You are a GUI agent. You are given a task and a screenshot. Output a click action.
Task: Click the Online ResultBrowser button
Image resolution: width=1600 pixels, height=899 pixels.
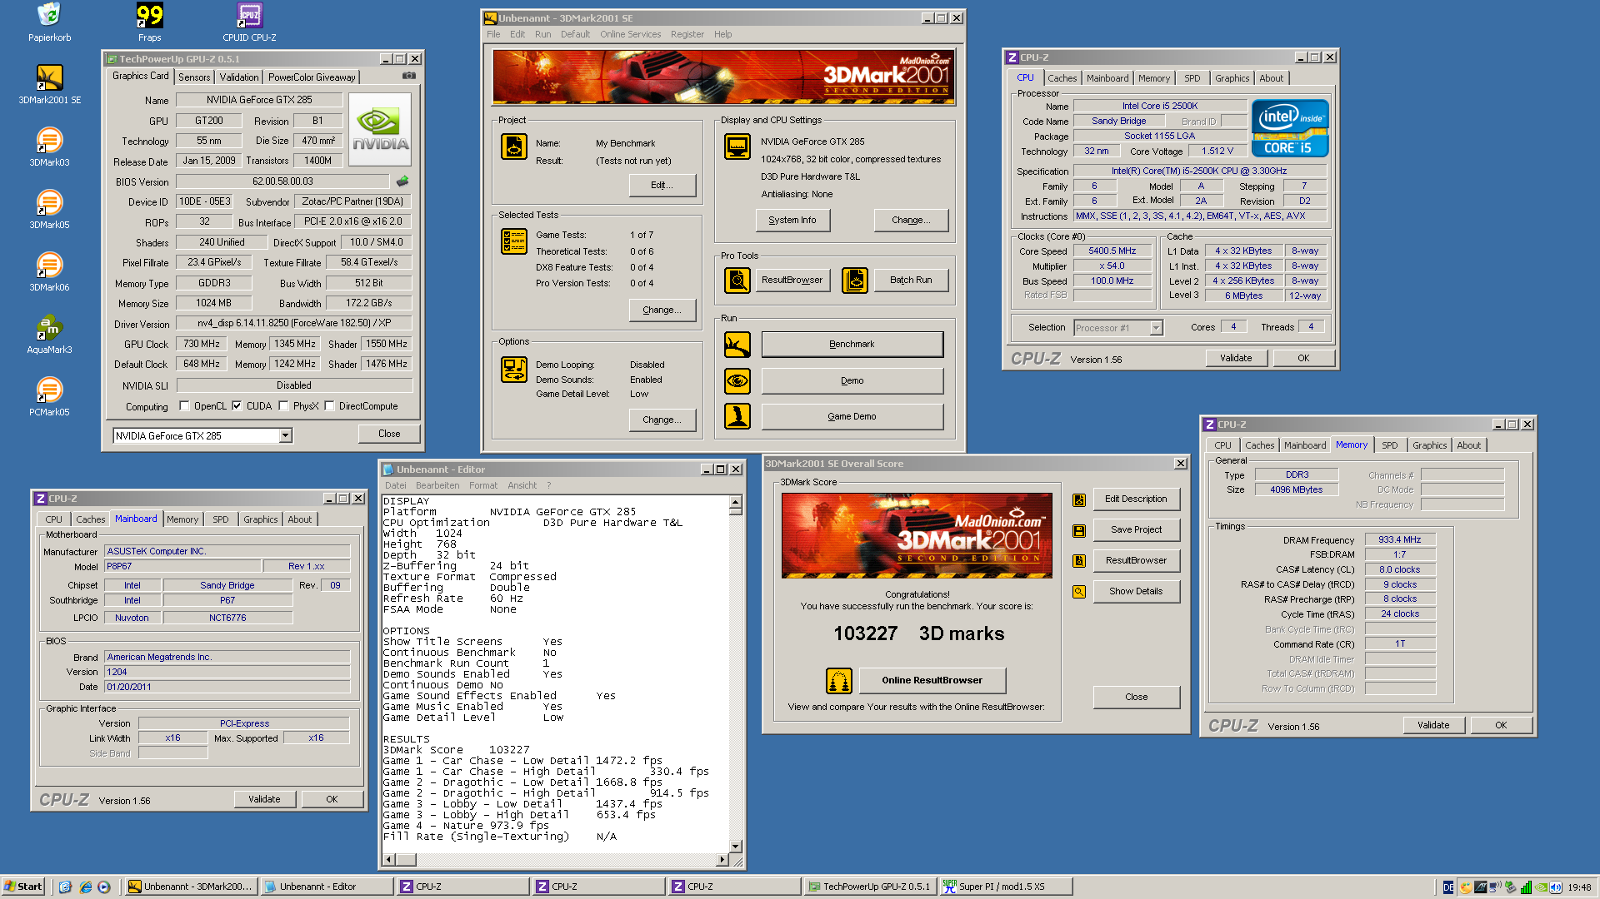click(x=932, y=681)
